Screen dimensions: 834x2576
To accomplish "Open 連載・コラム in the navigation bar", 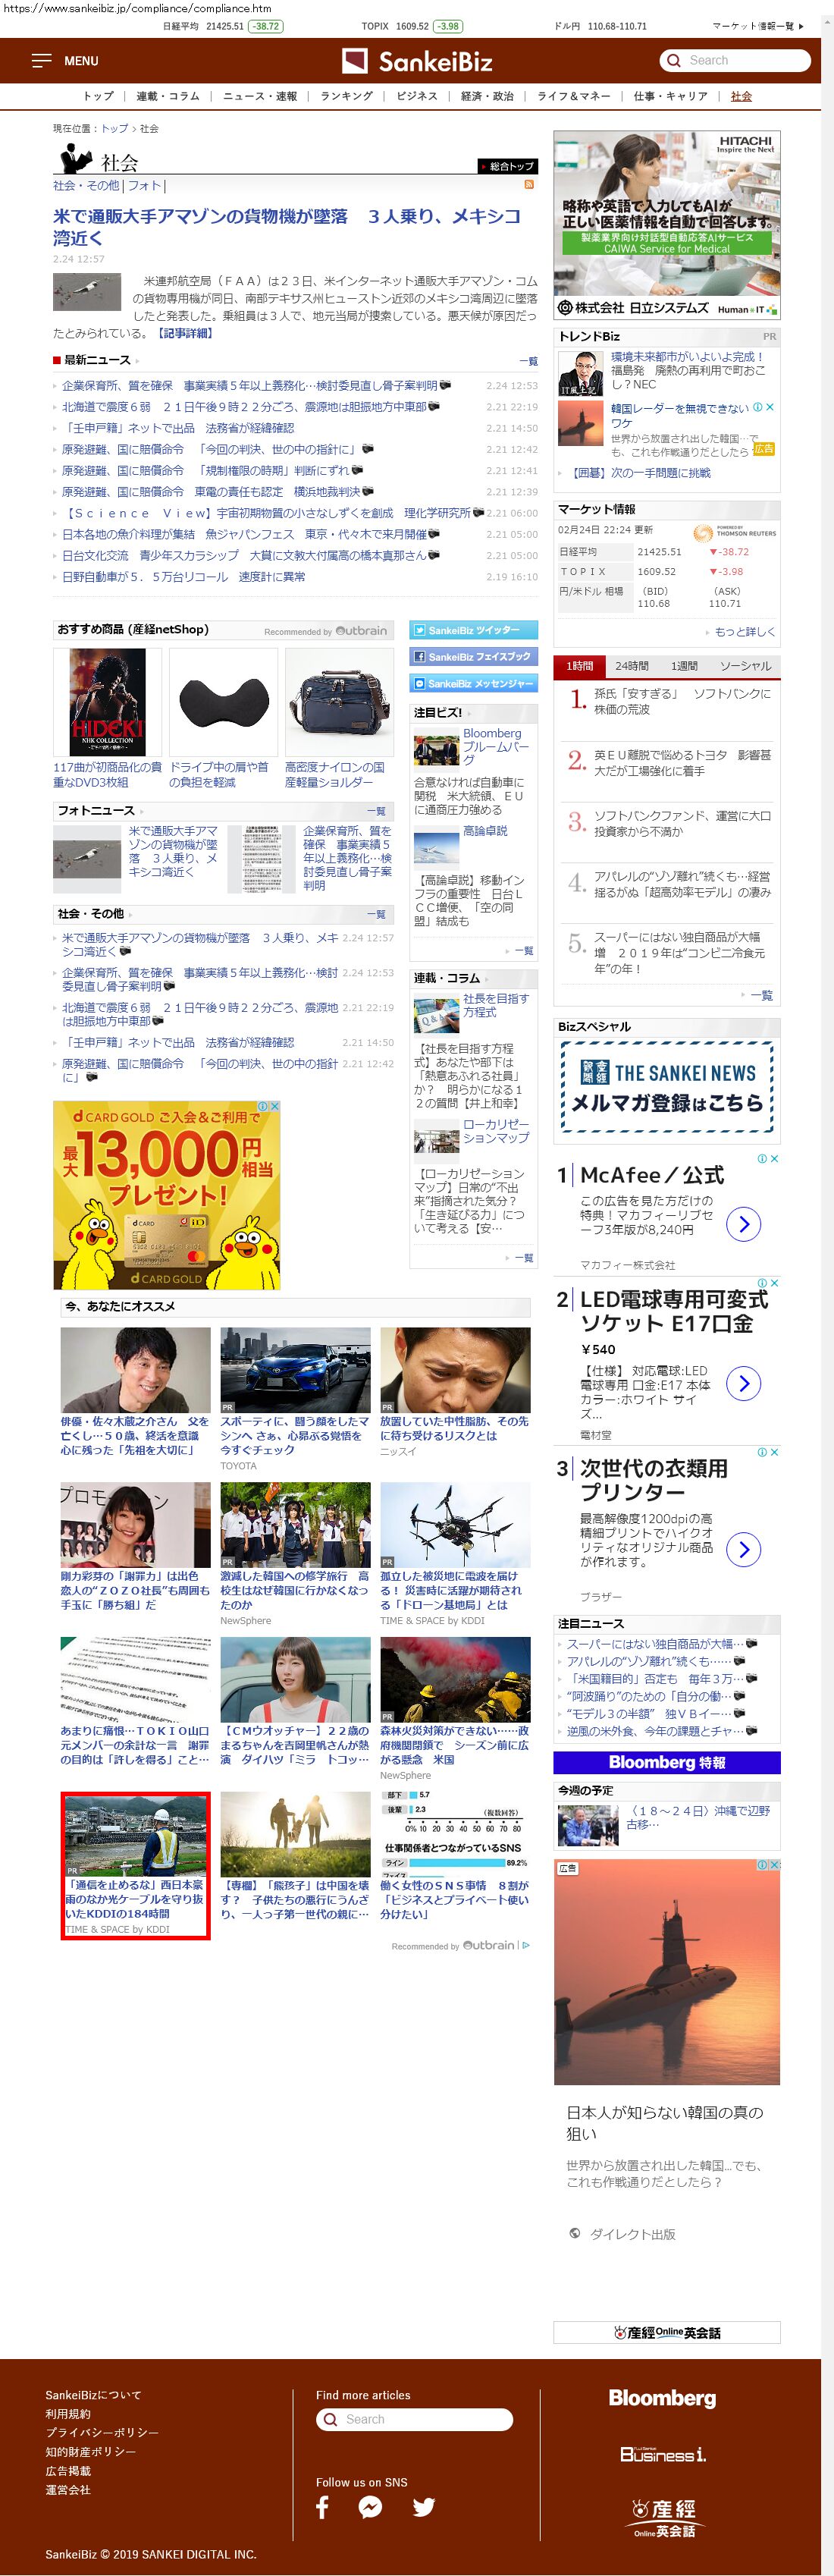I will point(167,96).
